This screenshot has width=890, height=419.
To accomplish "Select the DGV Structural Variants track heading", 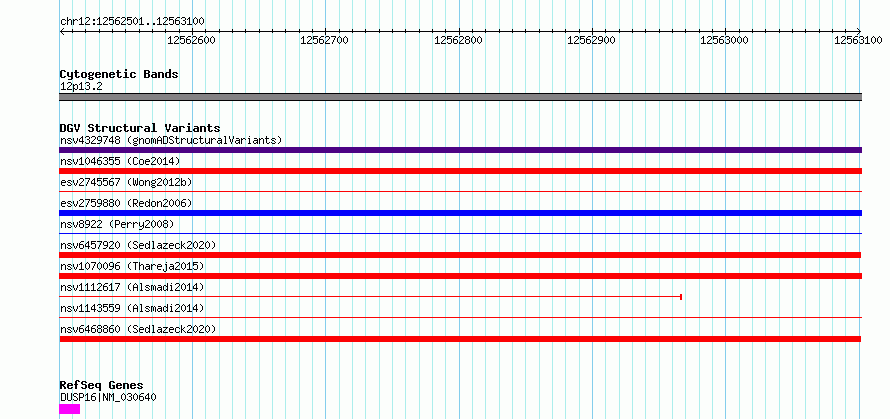I will (140, 128).
